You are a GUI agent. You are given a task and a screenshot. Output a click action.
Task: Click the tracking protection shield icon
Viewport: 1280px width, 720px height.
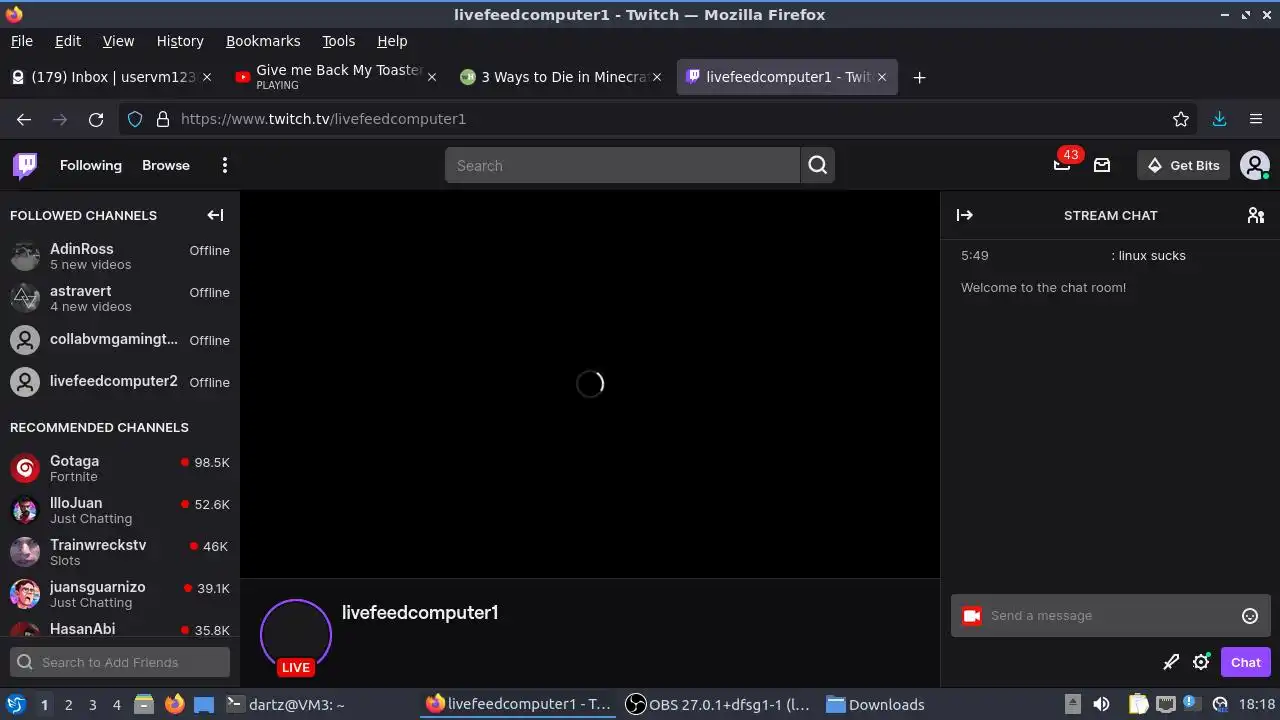tap(135, 119)
